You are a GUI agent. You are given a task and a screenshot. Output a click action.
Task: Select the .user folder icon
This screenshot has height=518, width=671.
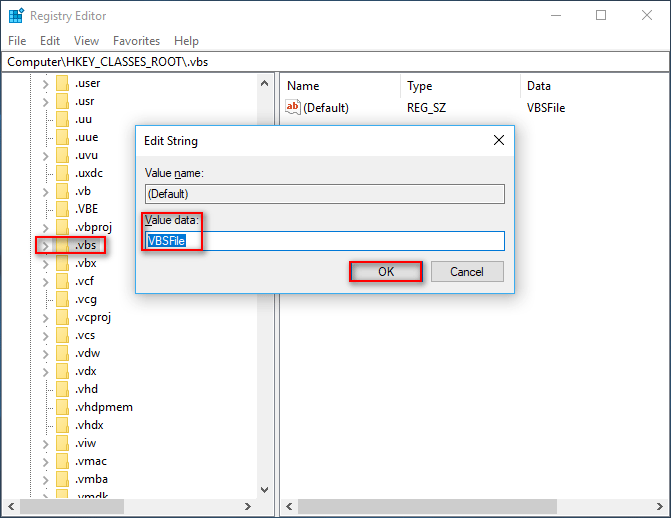coord(62,83)
